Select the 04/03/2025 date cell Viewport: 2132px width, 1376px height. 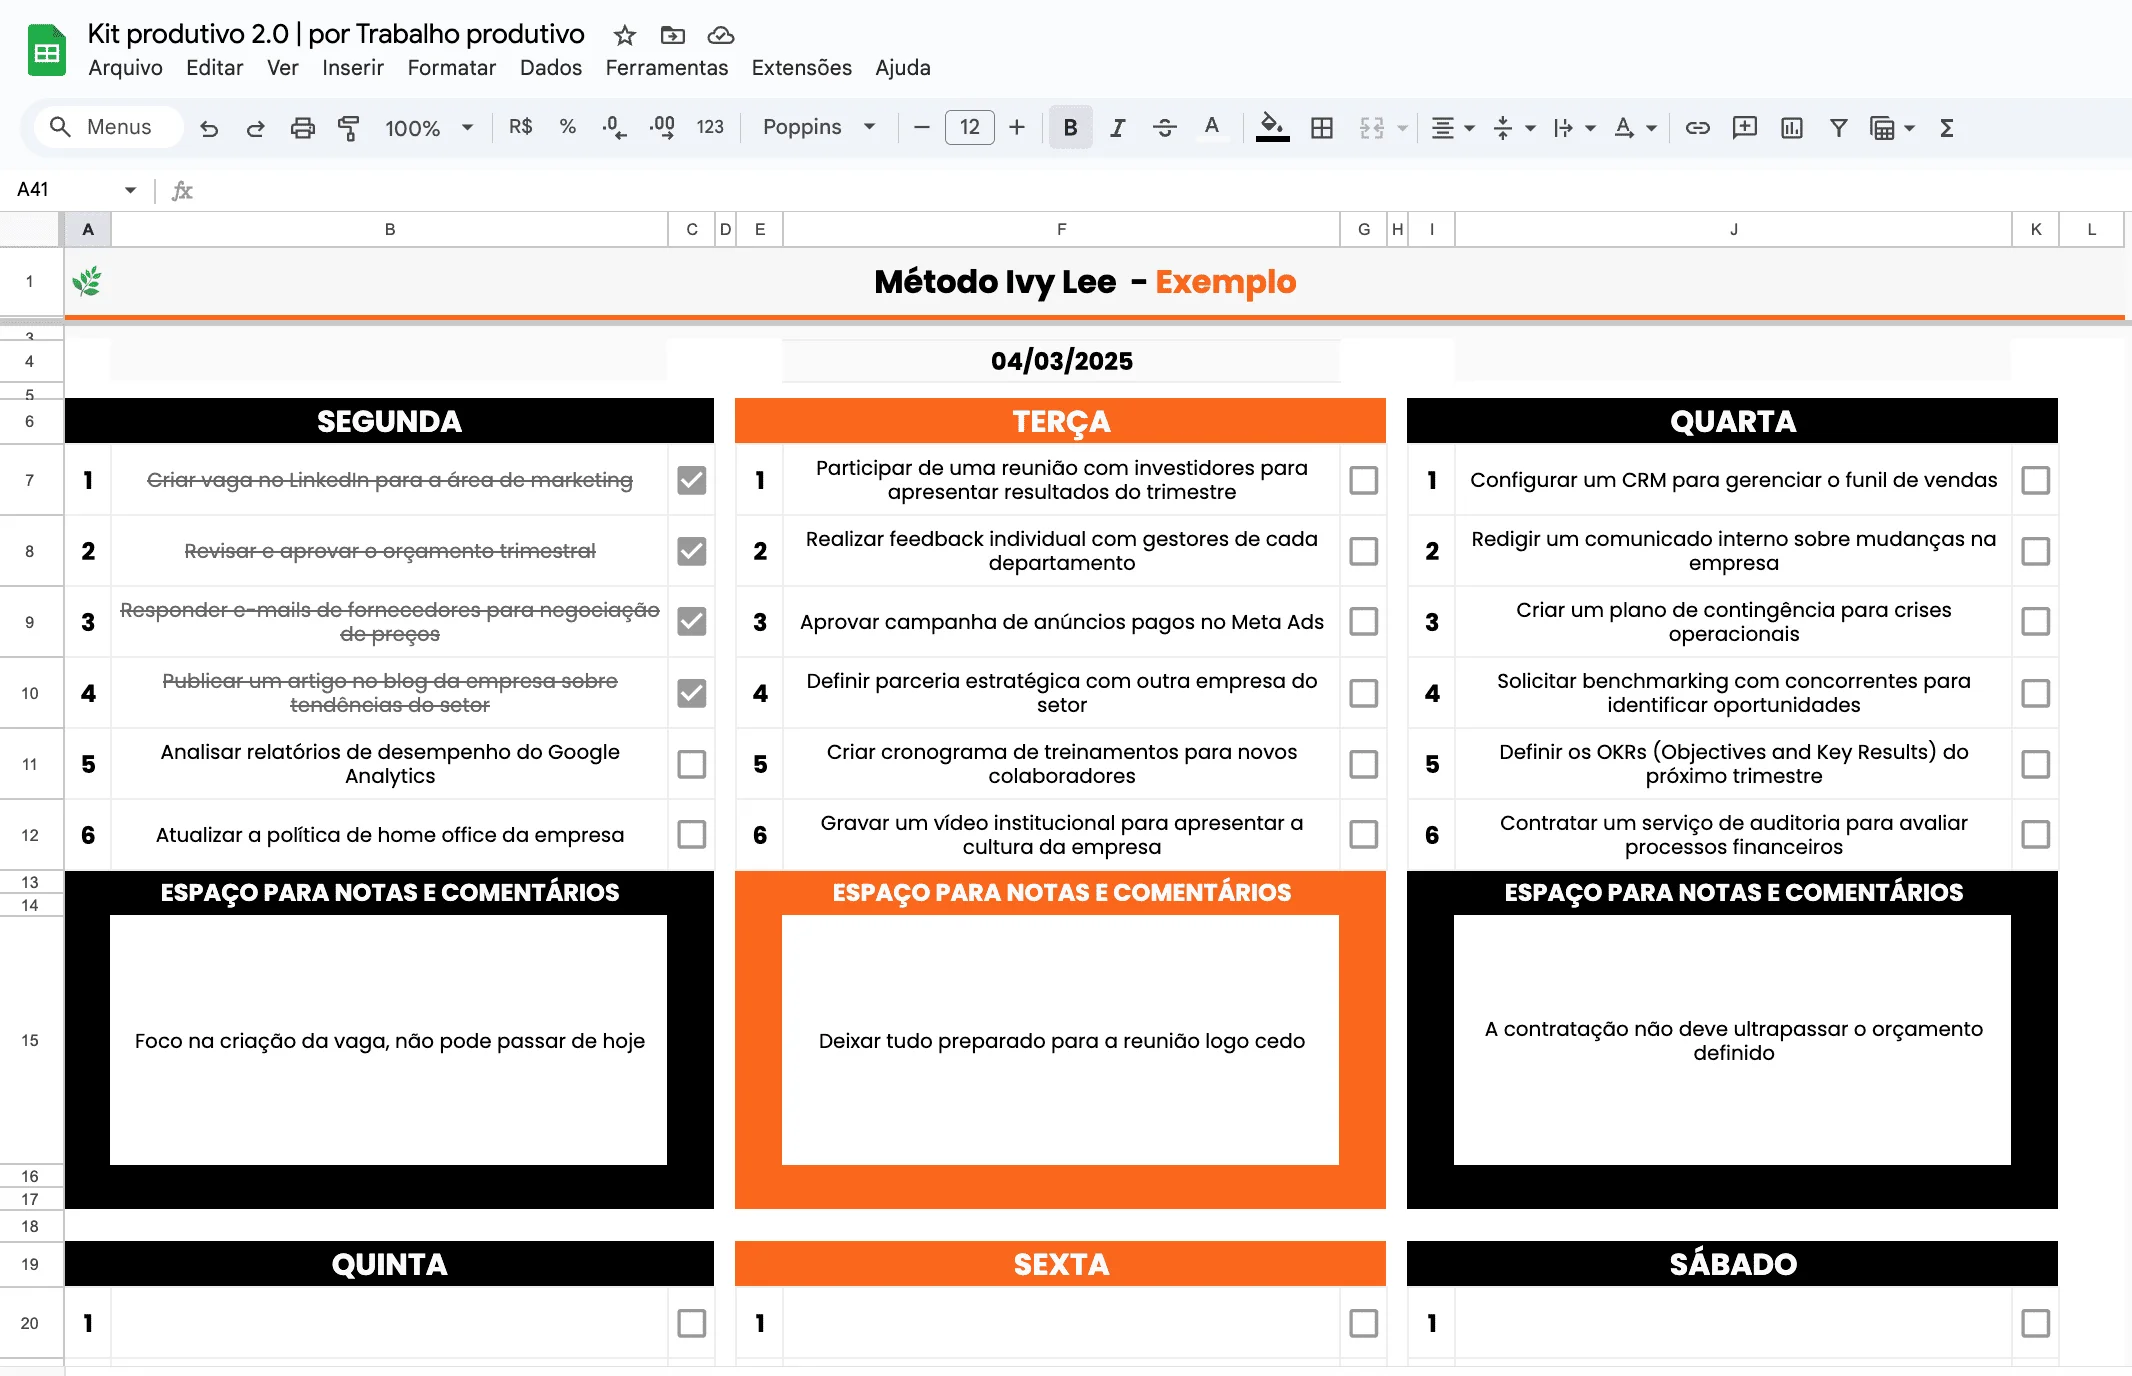coord(1061,361)
